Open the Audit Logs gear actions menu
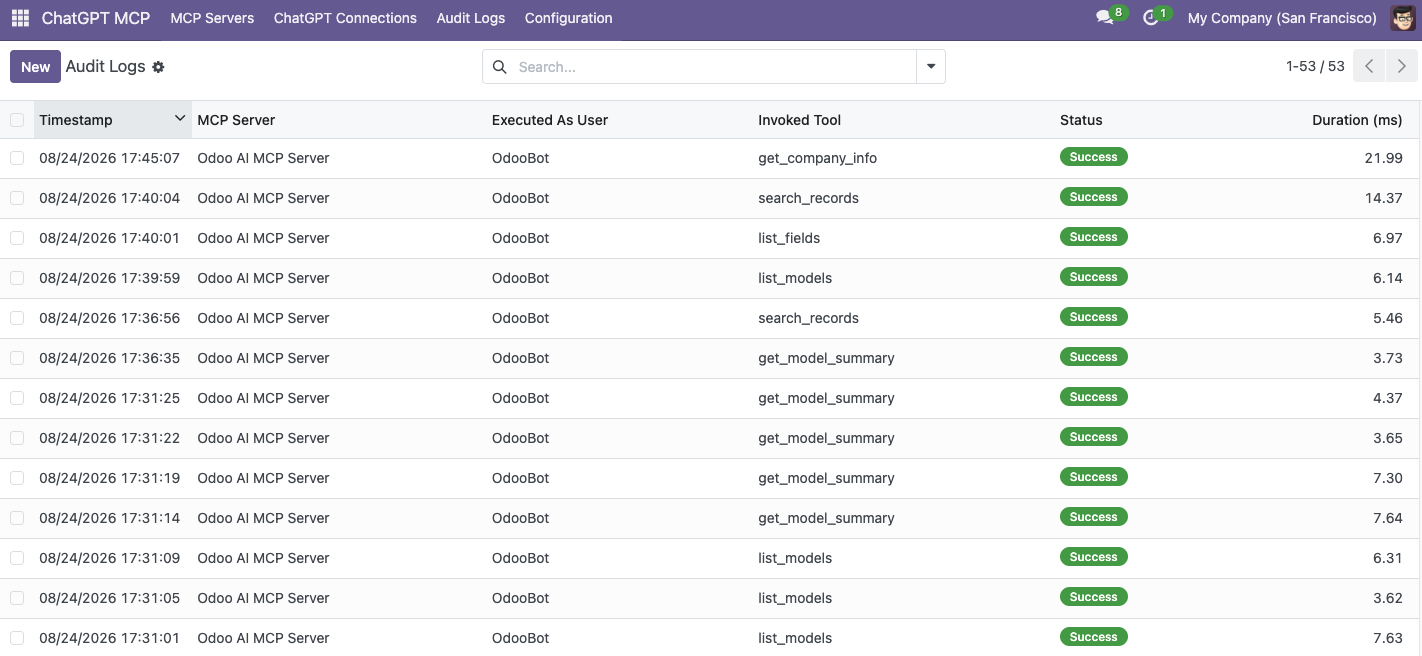 (158, 67)
